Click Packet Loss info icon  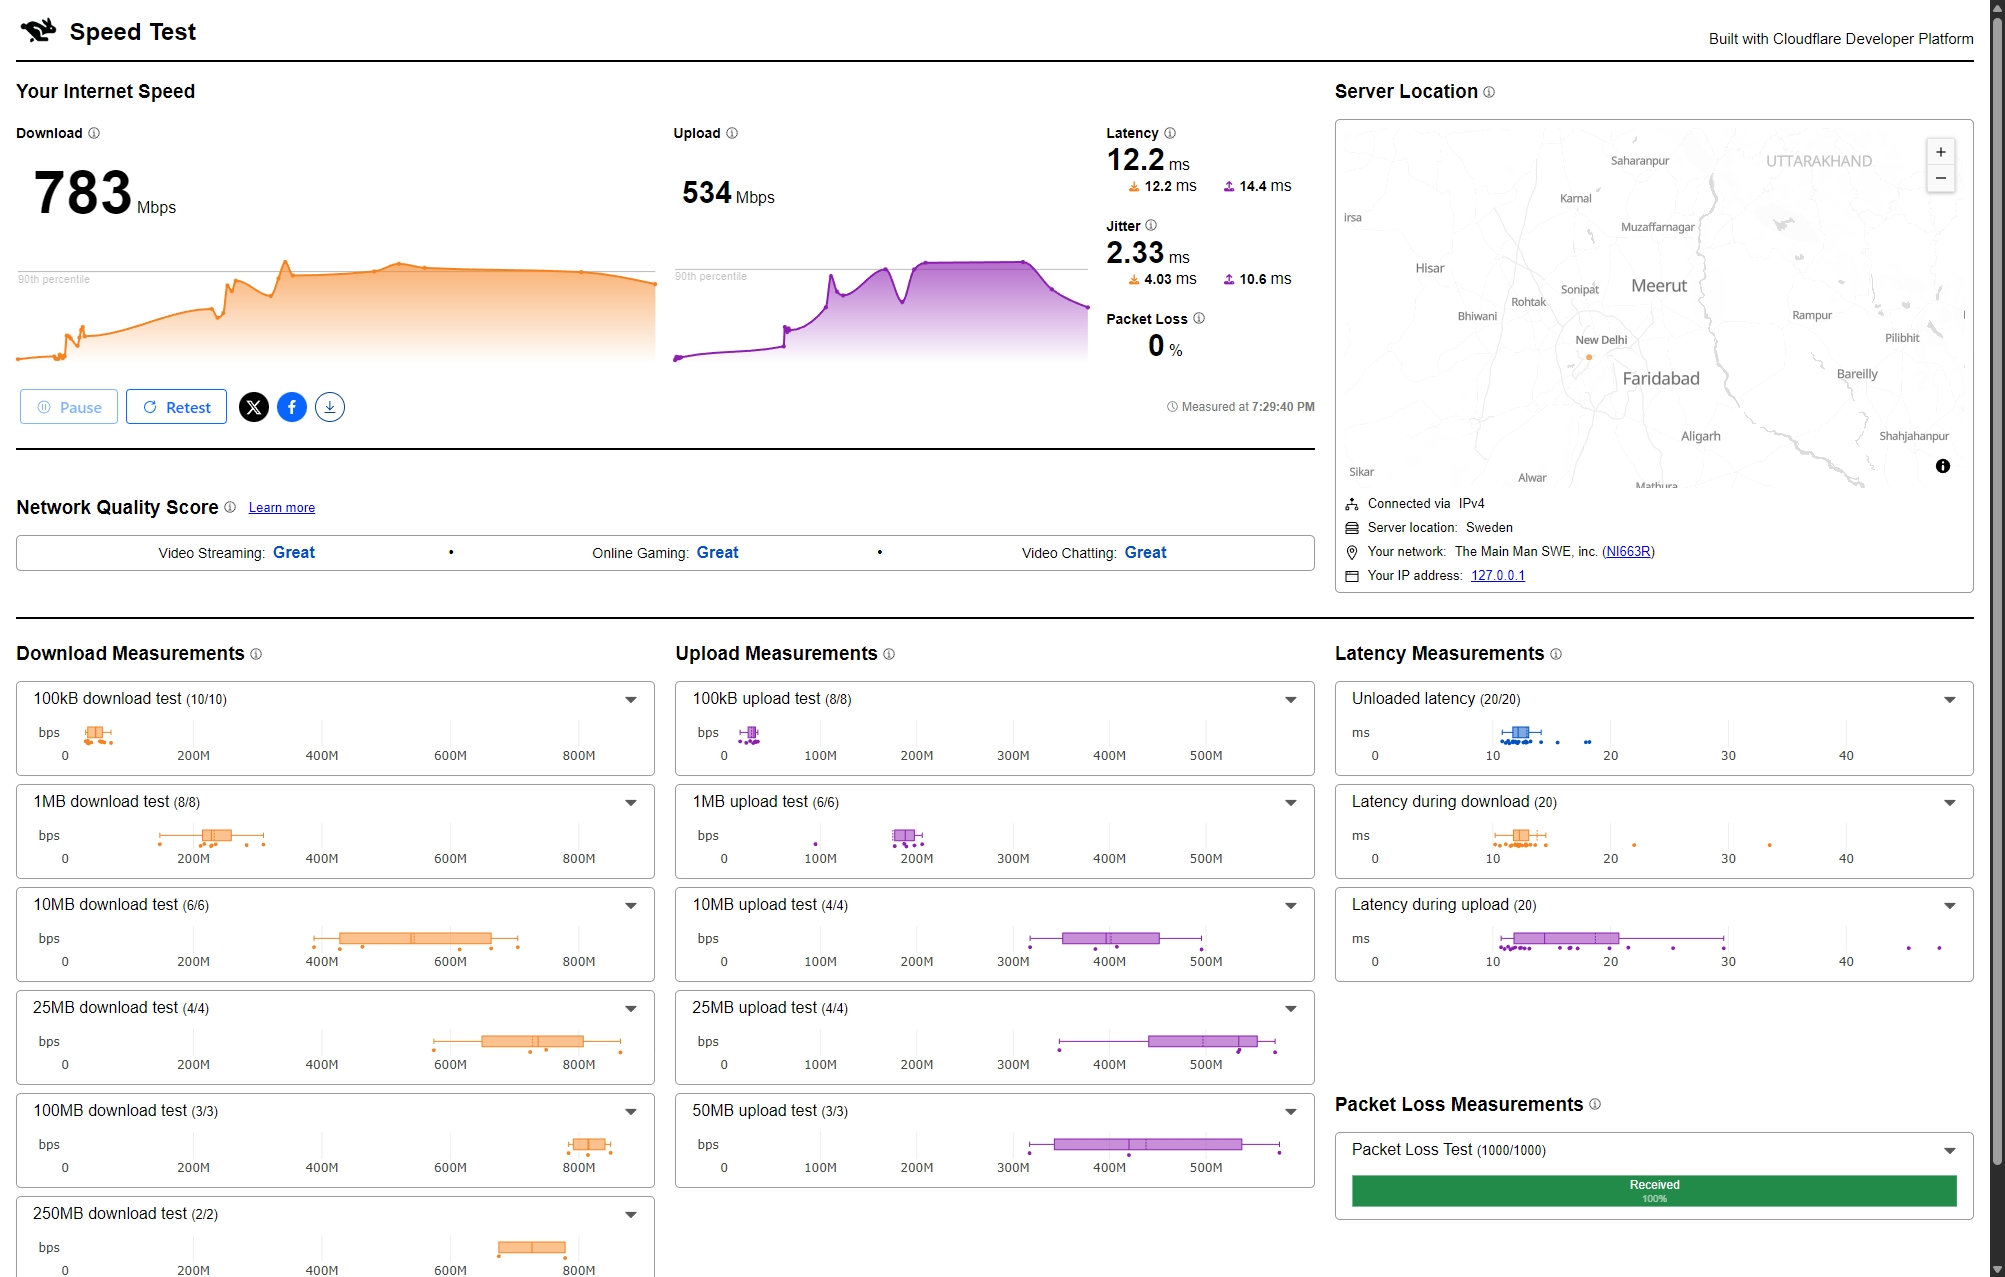1199,319
